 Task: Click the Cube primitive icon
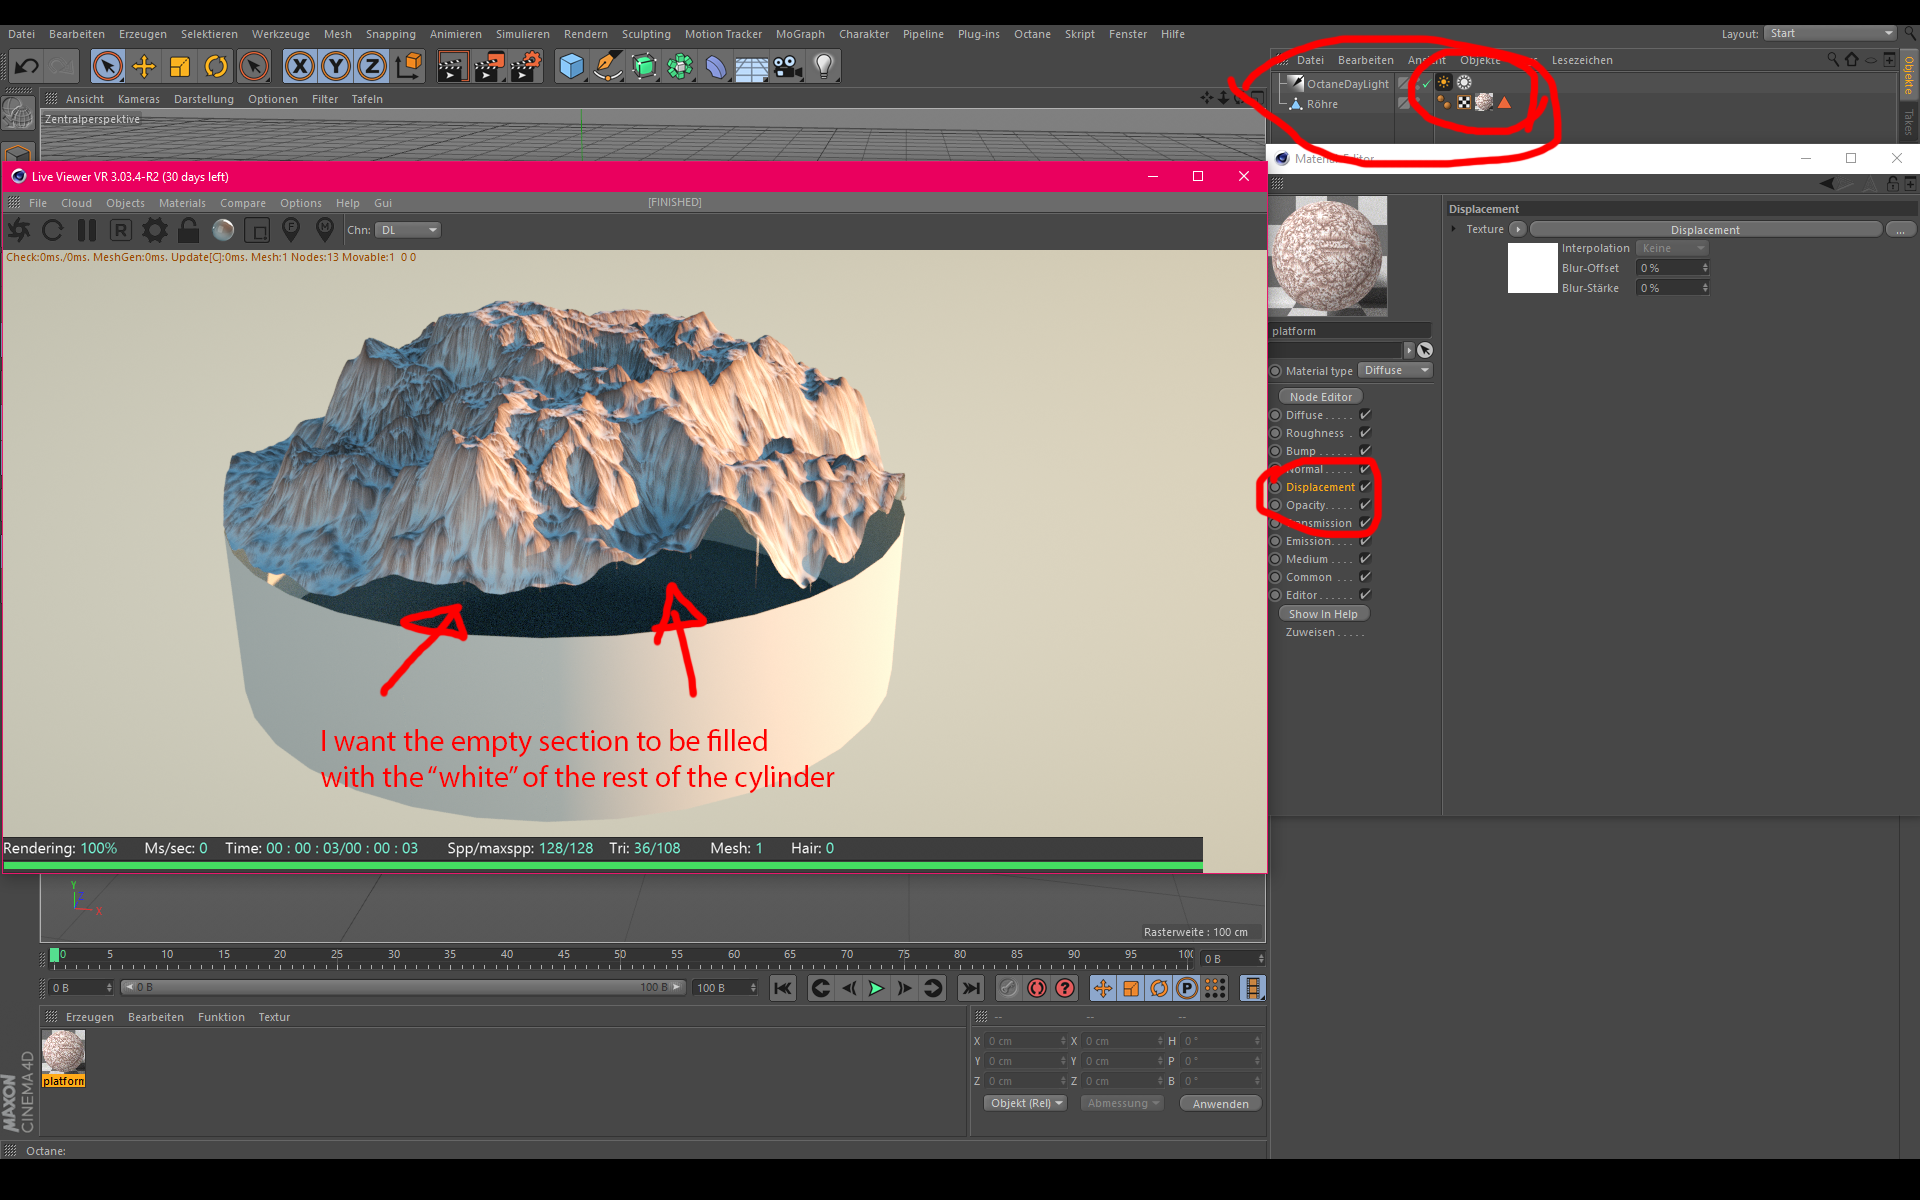point(571,67)
